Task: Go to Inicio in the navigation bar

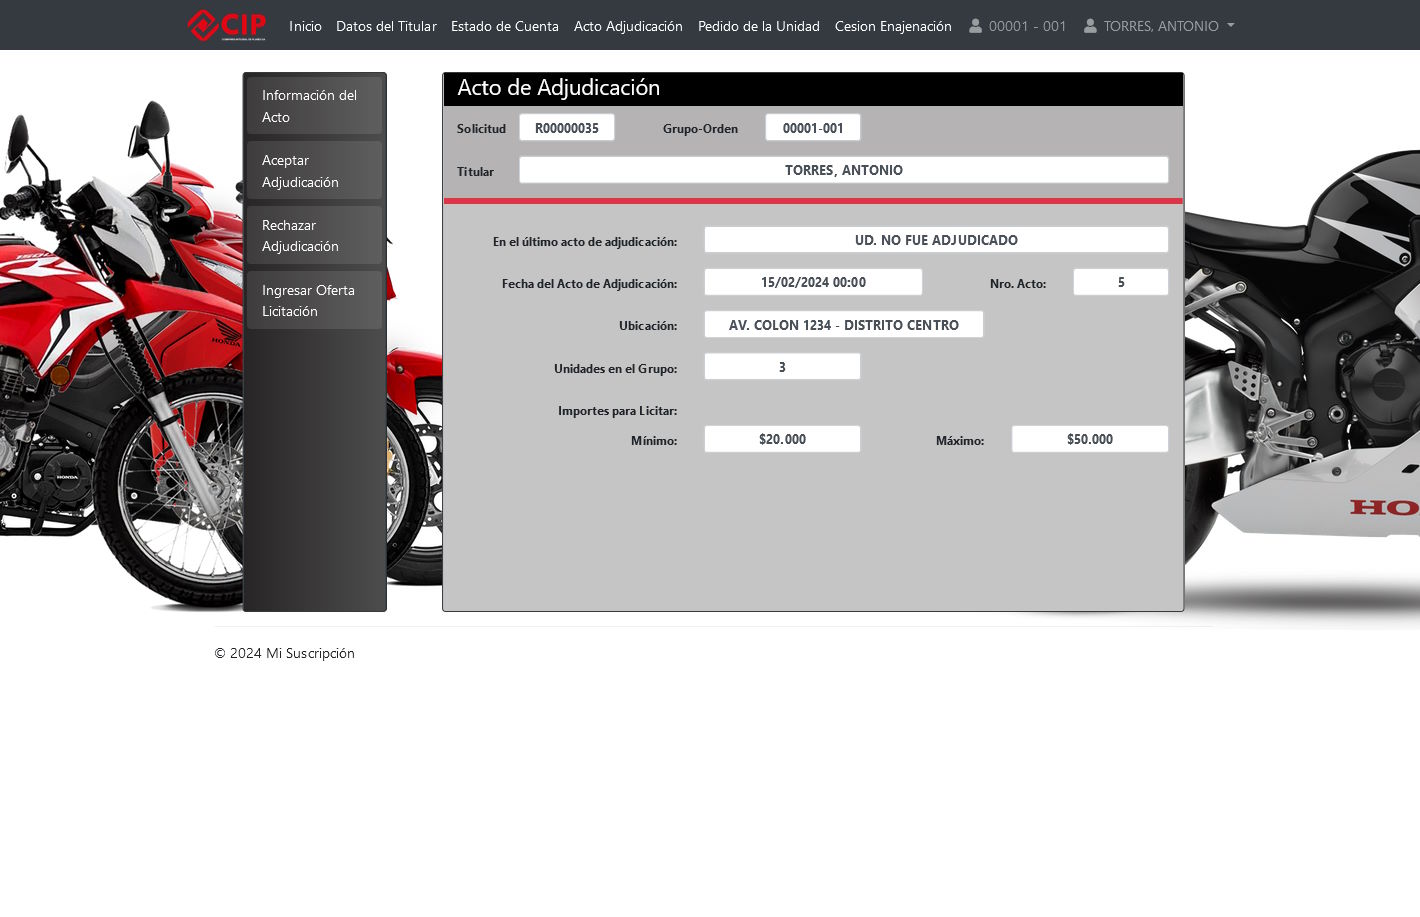Action: [x=305, y=26]
